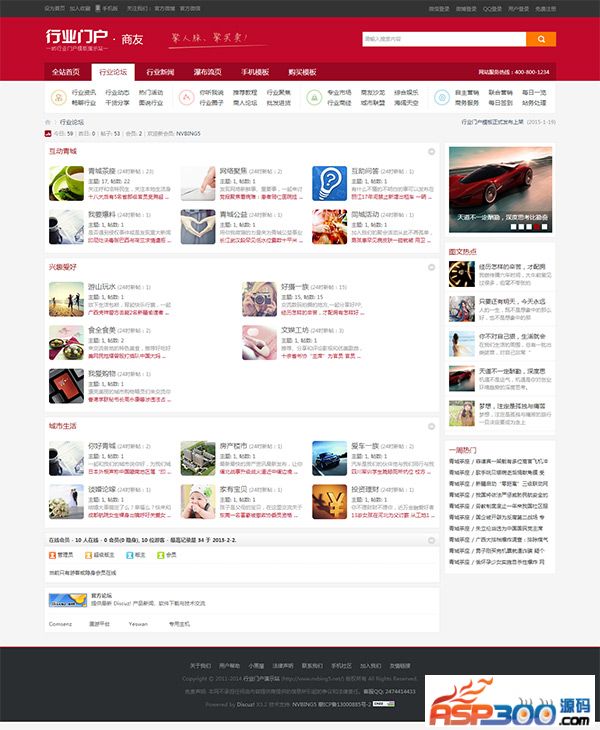Open the 手机模板 nav tab

pyautogui.click(x=255, y=72)
